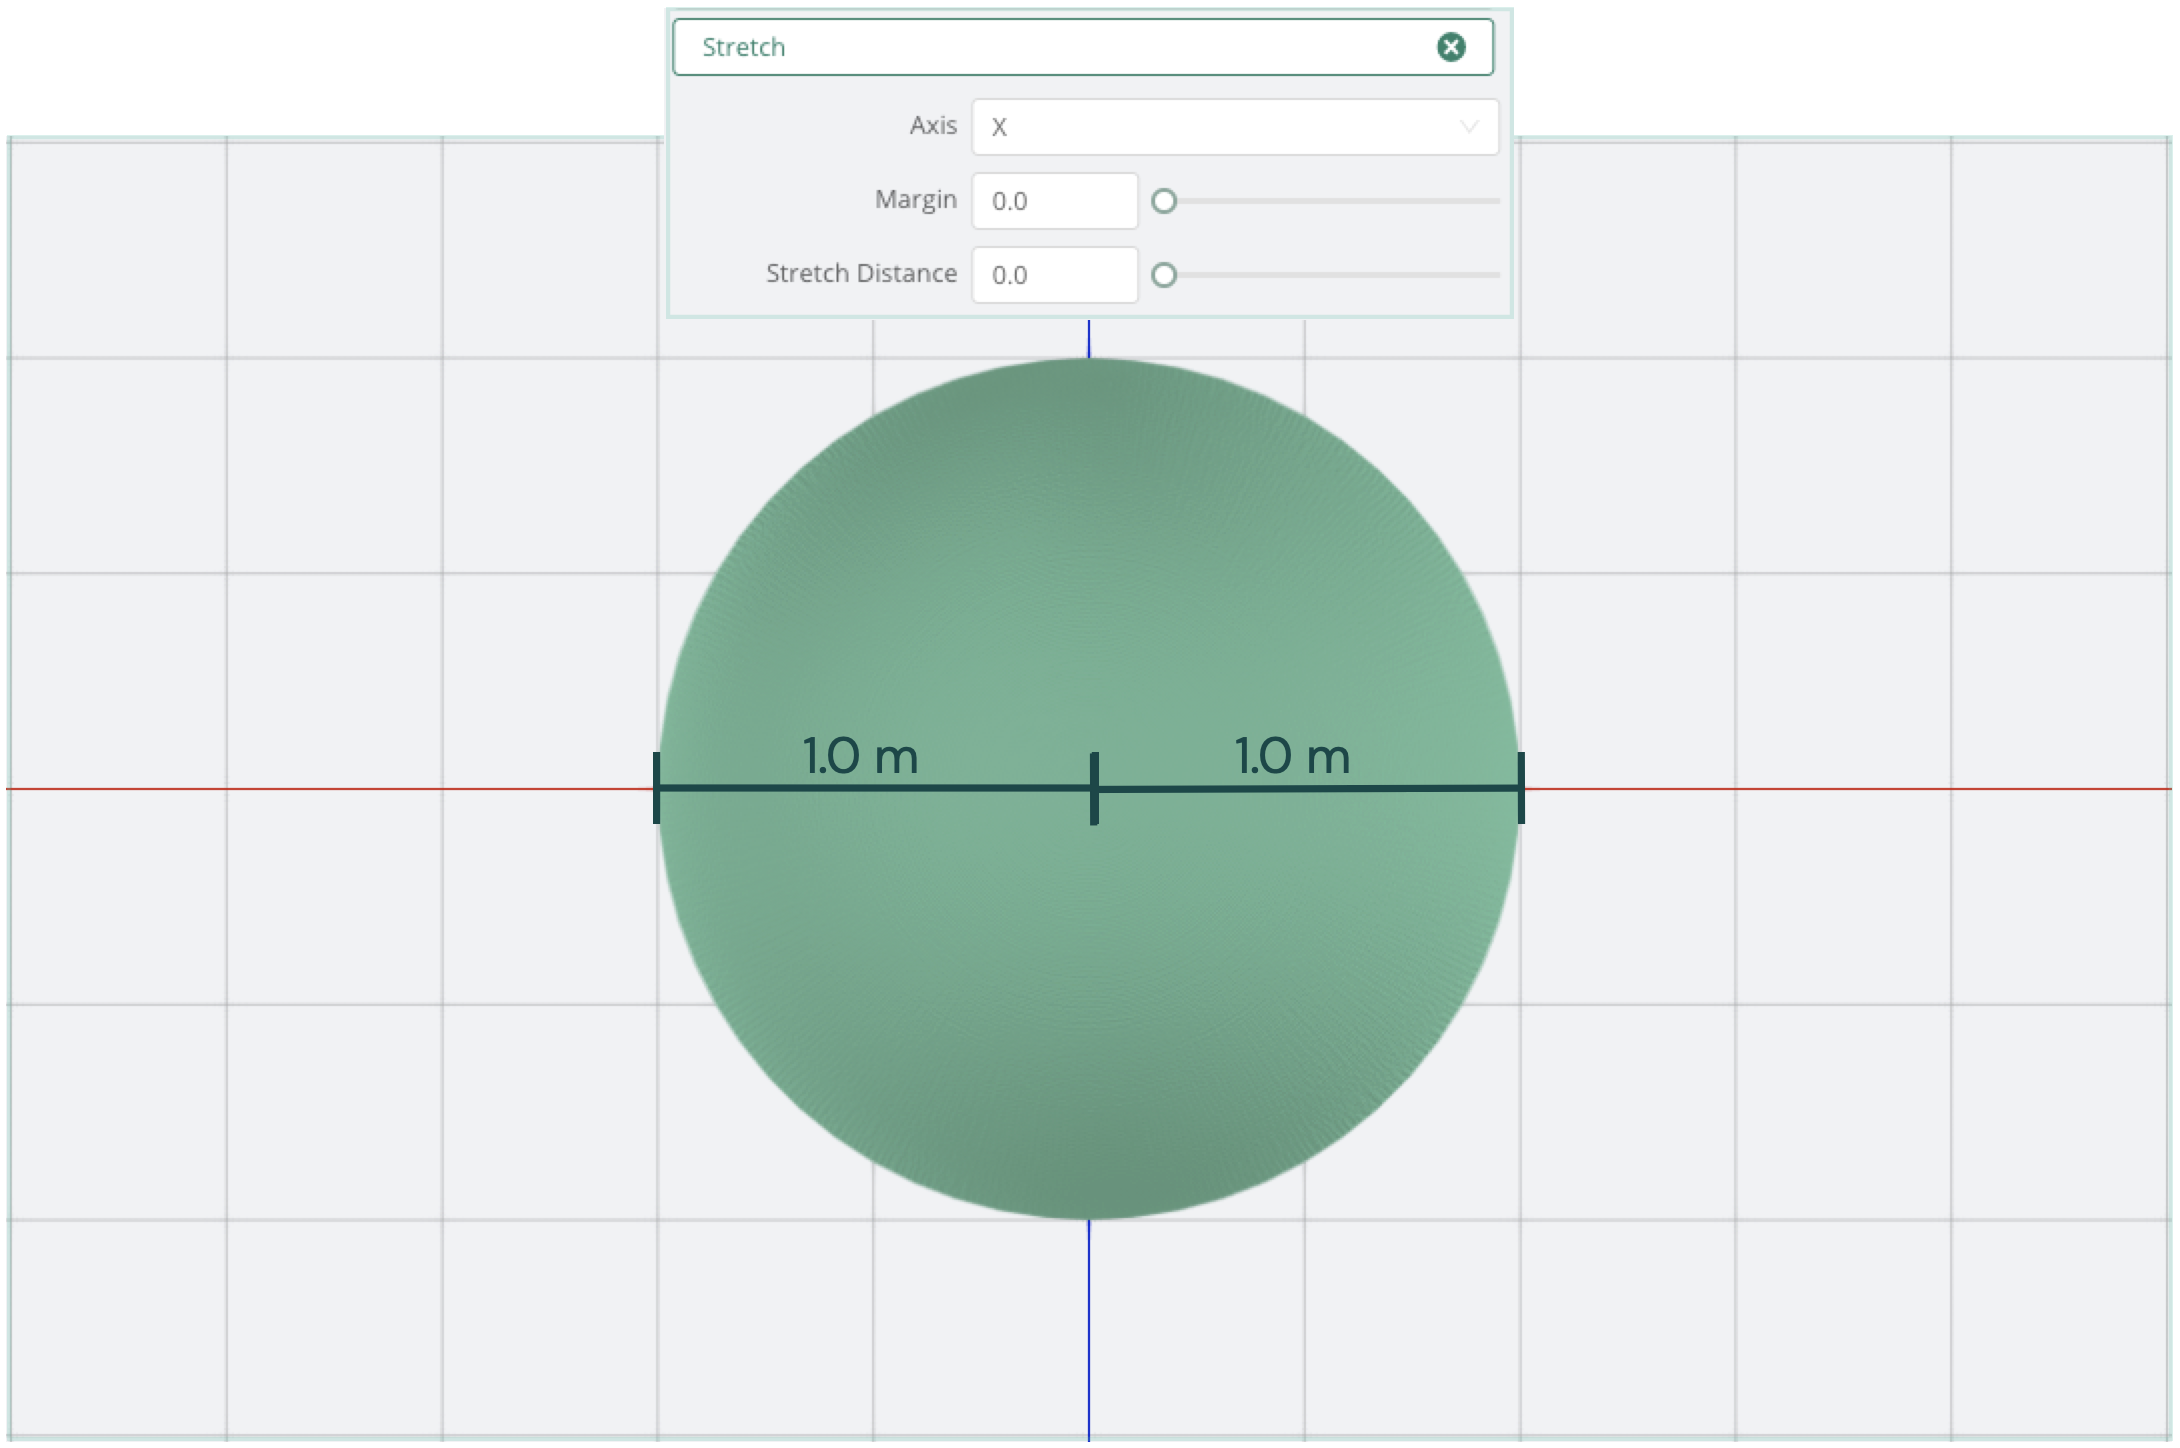Image resolution: width=2180 pixels, height=1448 pixels.
Task: Click far right end of Stretch Distance track
Action: point(1495,275)
